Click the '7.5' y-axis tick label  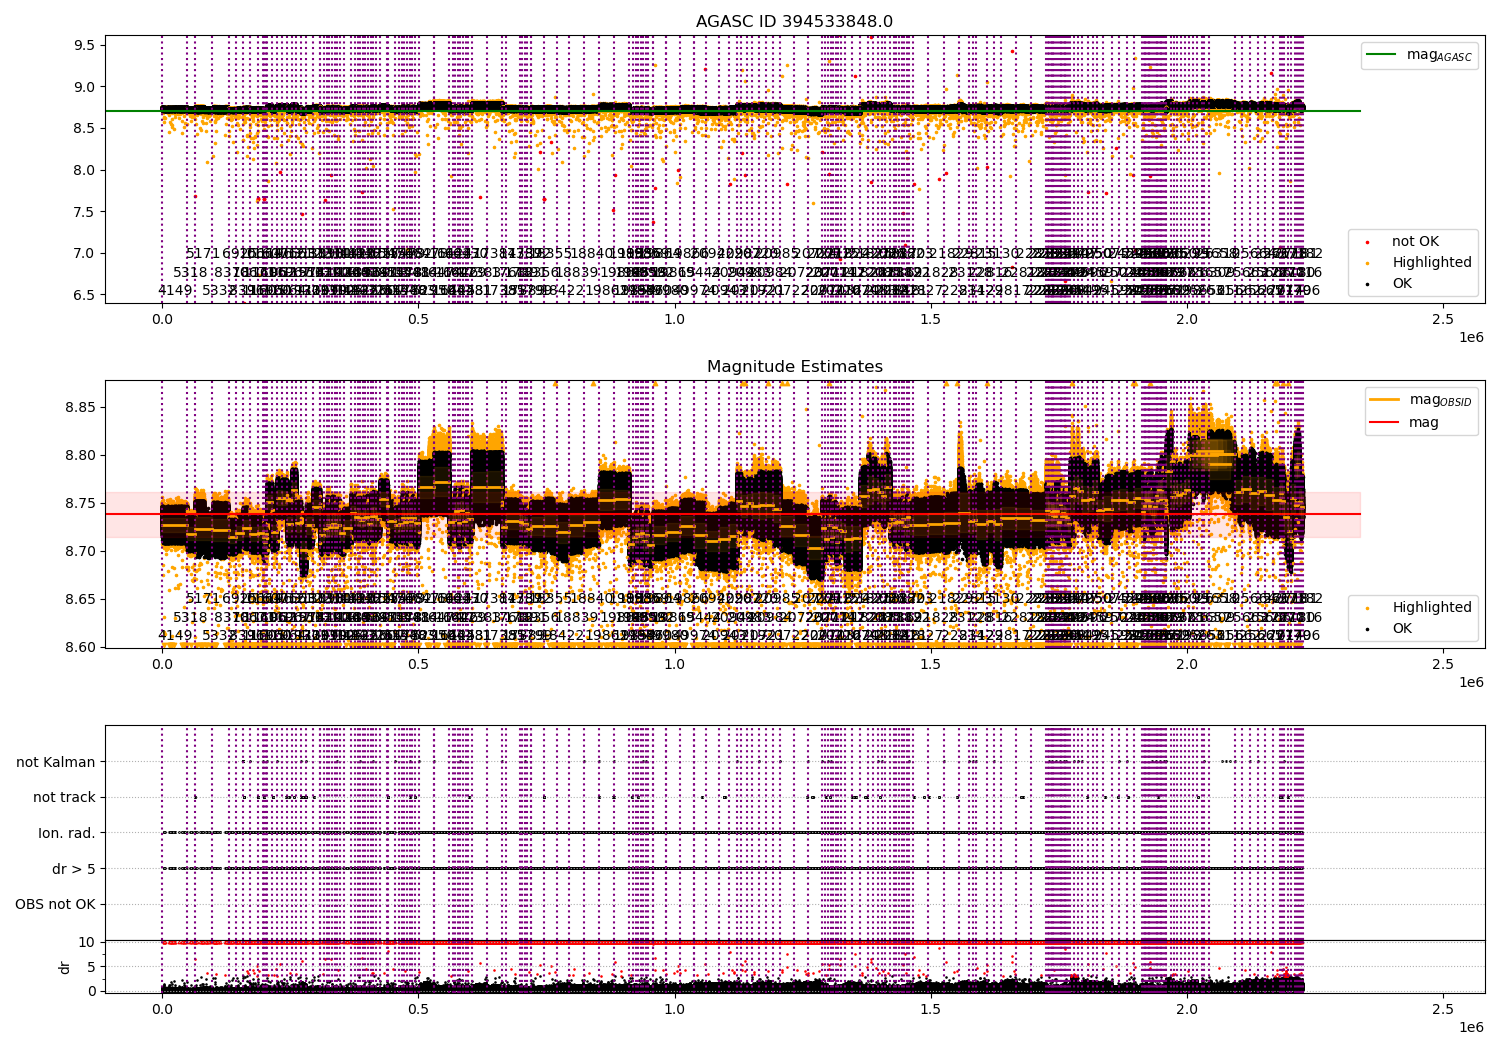point(85,212)
